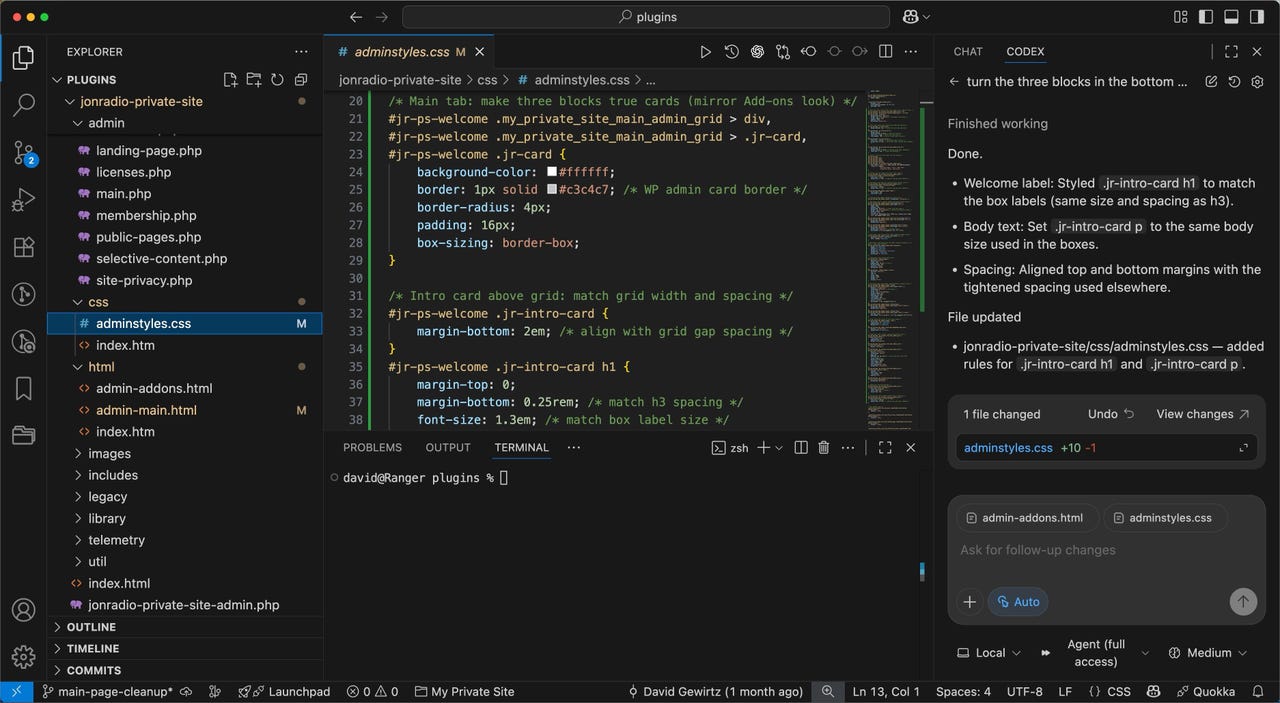Open changes compare icon in editor toolbar

click(x=782, y=52)
